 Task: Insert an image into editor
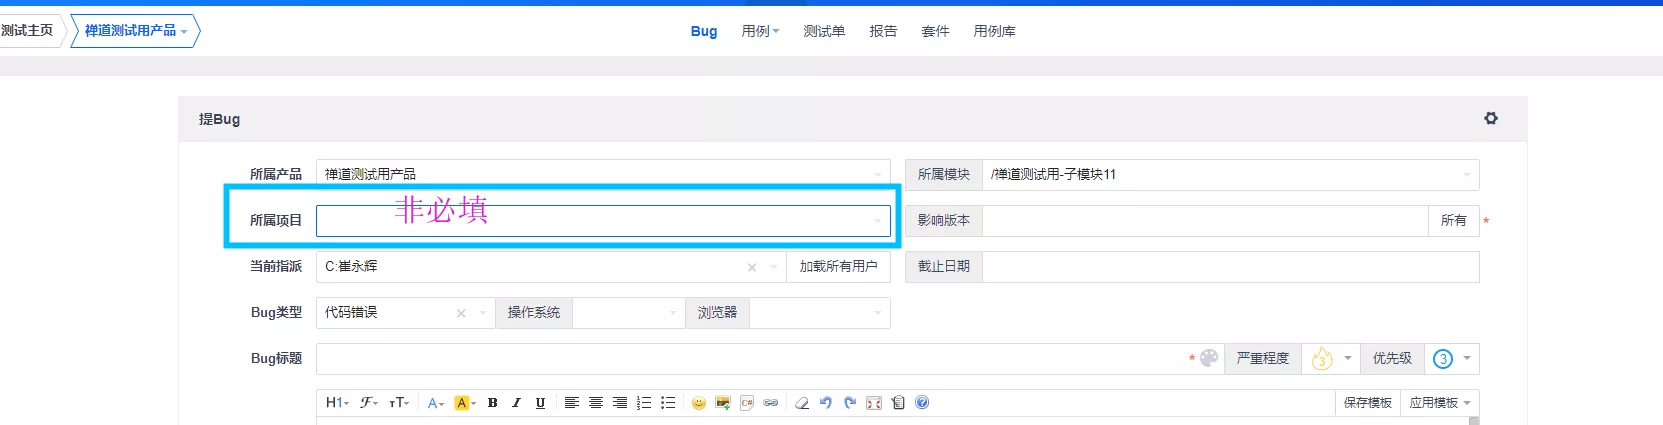coord(722,403)
